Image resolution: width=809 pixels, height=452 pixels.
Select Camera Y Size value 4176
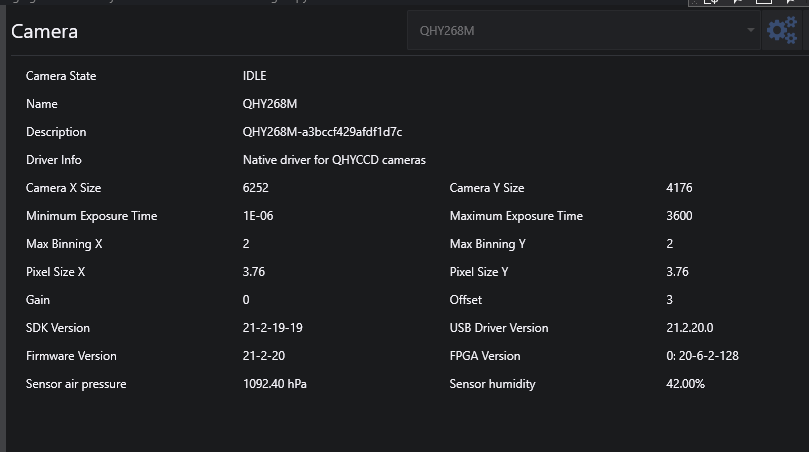tap(679, 188)
